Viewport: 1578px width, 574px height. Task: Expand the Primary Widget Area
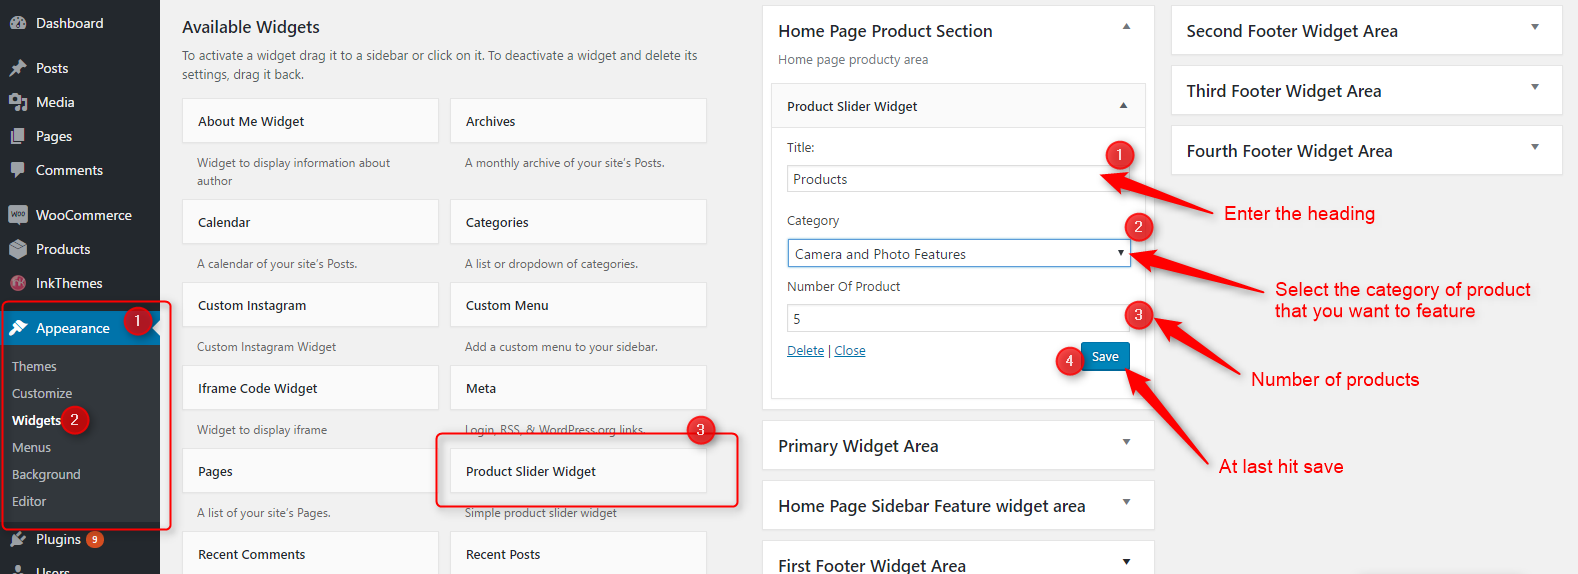(1126, 442)
